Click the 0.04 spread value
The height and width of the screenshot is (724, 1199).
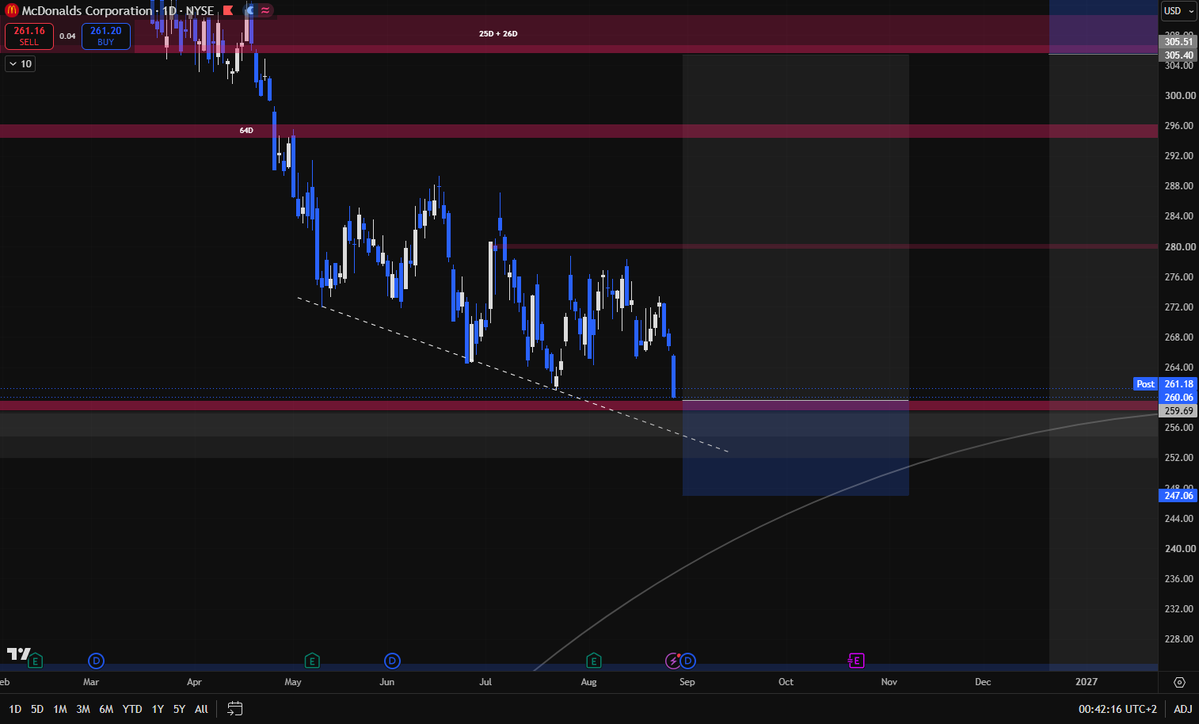[x=67, y=36]
